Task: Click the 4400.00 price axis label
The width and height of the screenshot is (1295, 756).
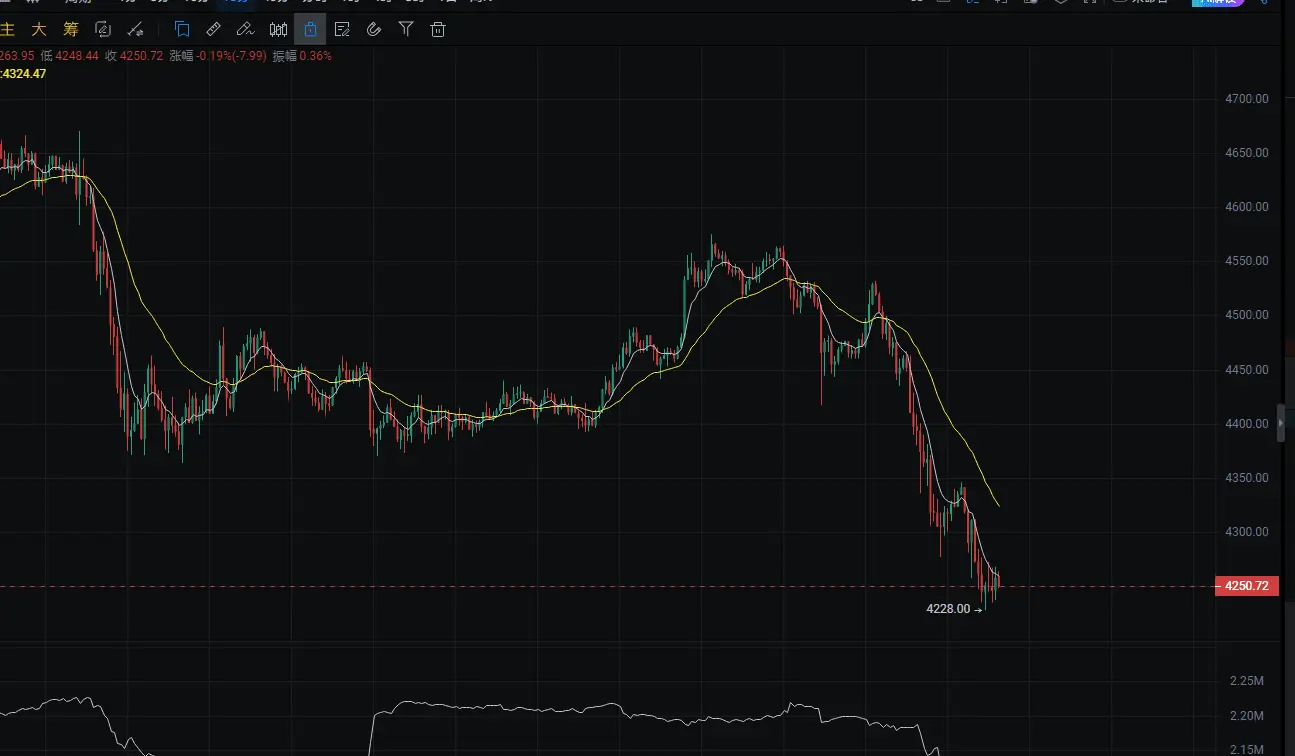Action: 1246,424
